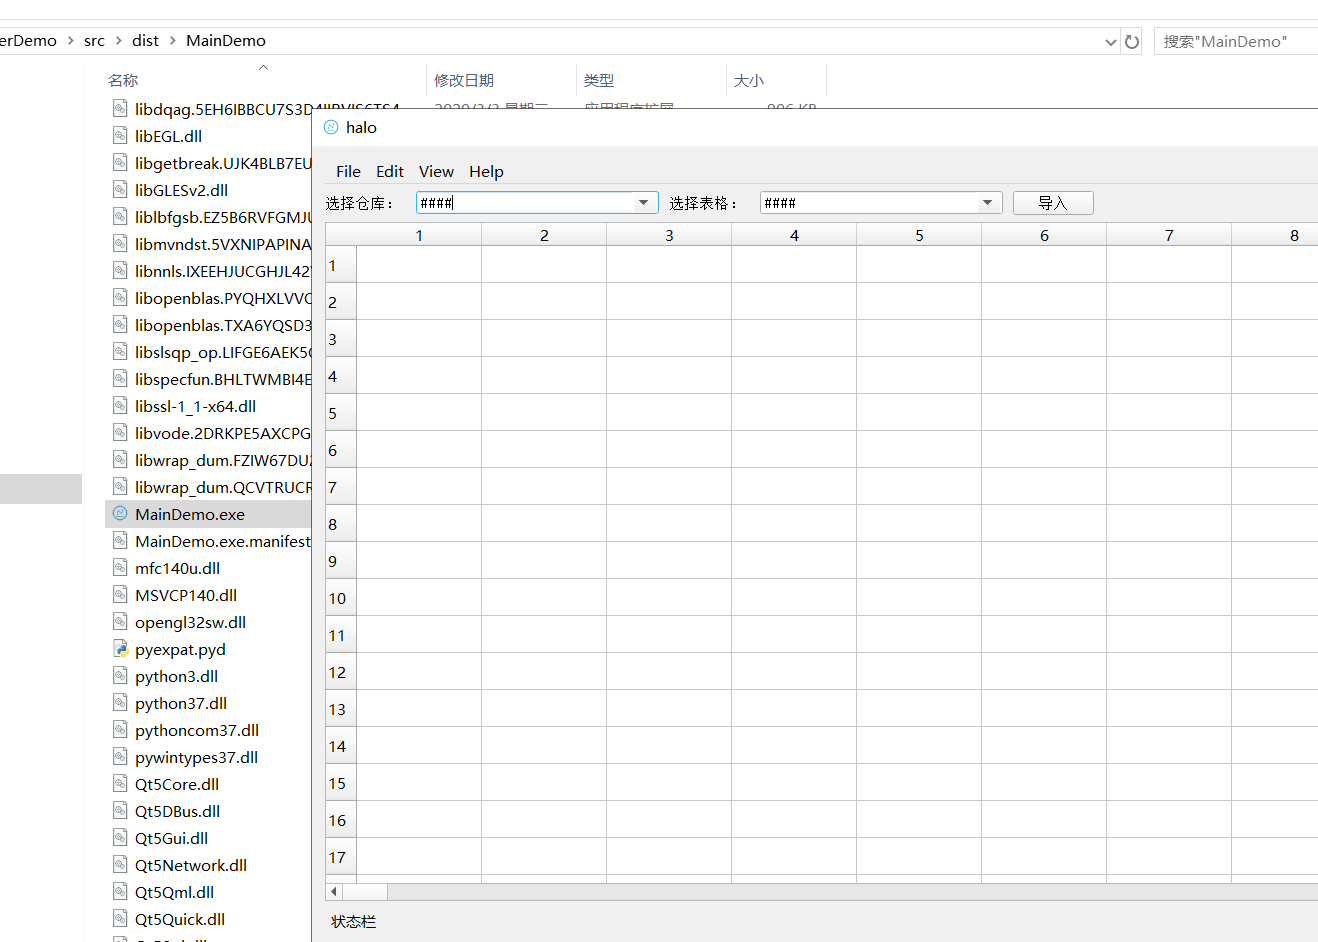Click the pythoncom37.dll file icon
Image resolution: width=1318 pixels, height=942 pixels.
(120, 730)
